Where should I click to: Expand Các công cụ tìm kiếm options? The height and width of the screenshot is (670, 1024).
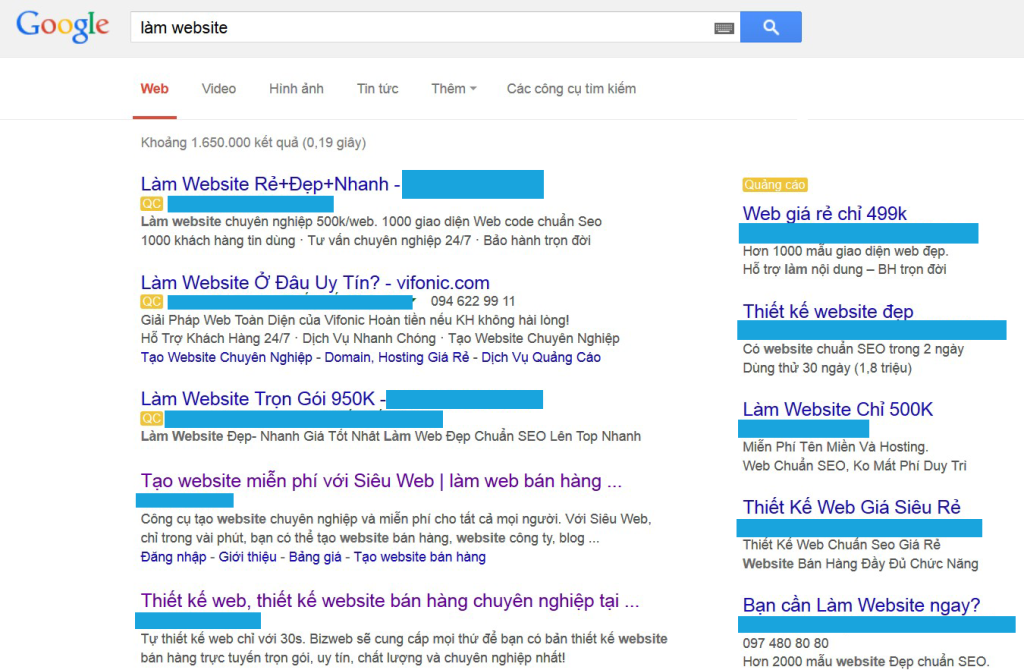click(570, 88)
